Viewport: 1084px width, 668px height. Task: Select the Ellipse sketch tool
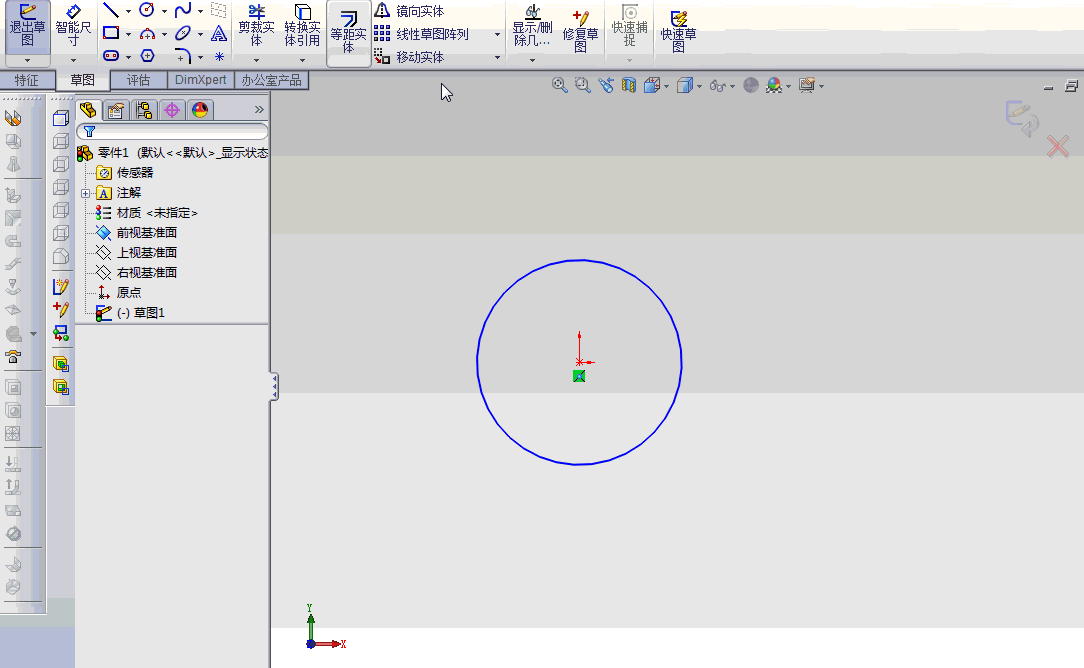[183, 33]
